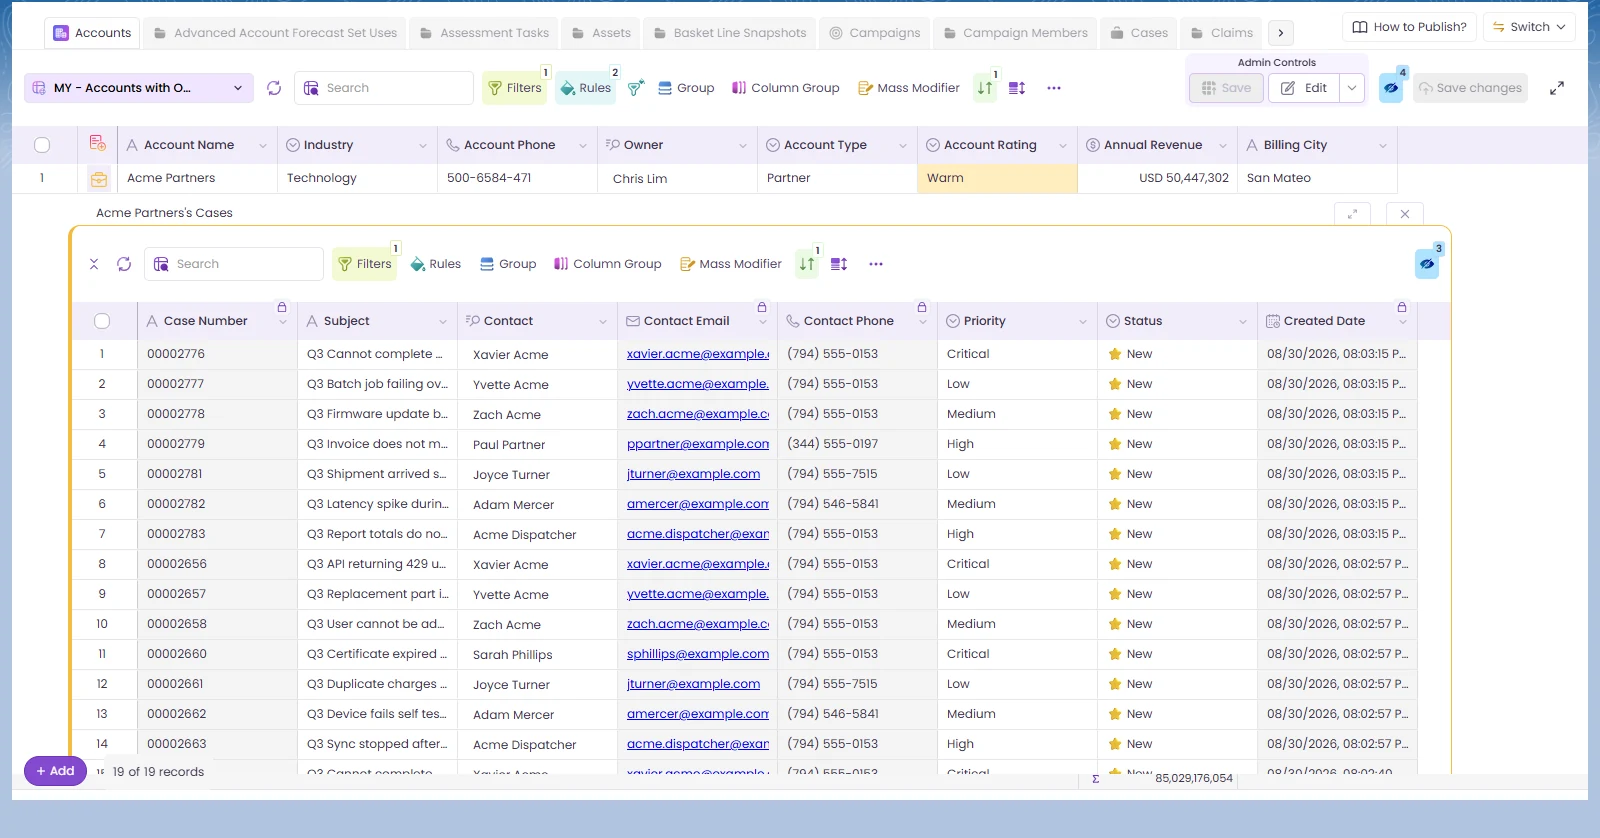Open the sort icon in Accounts toolbar

(x=985, y=88)
